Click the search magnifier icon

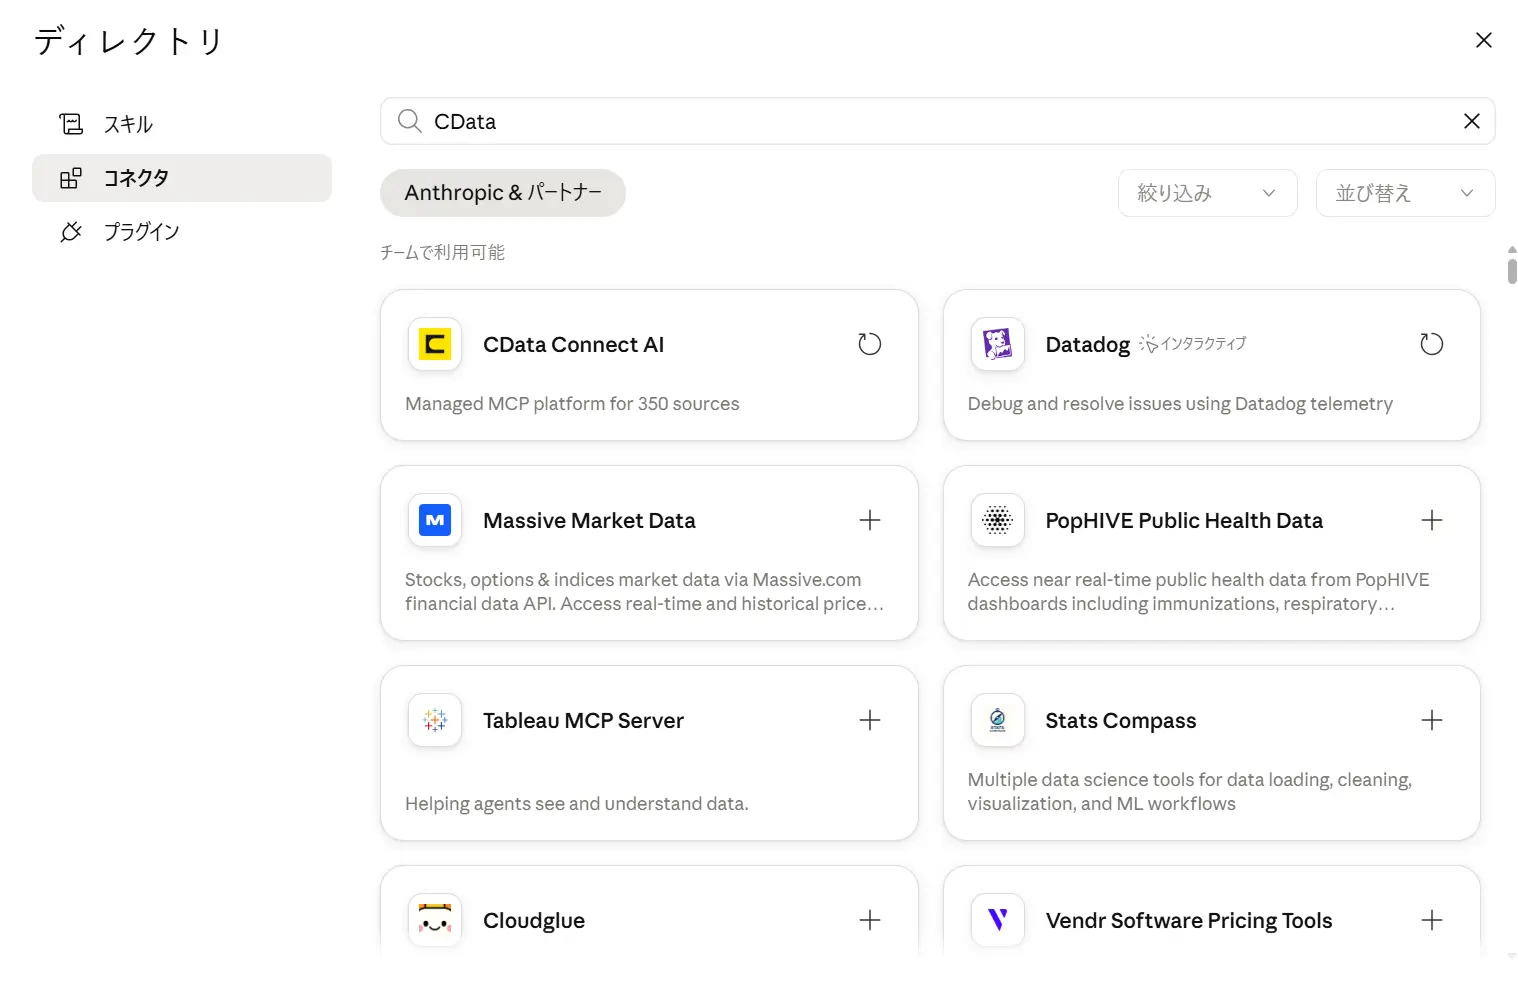409,121
